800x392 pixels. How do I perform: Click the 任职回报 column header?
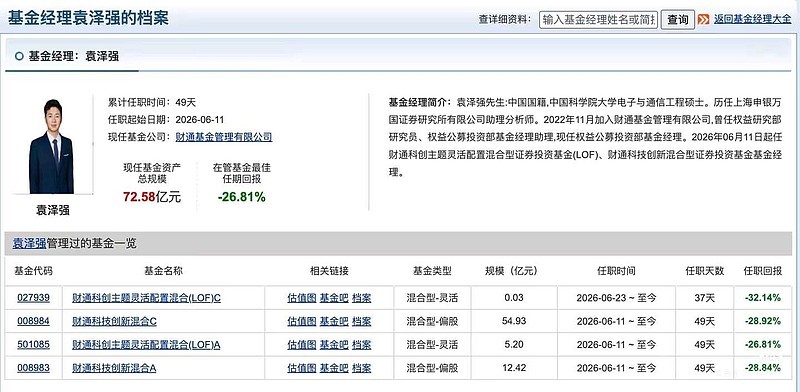pos(762,271)
